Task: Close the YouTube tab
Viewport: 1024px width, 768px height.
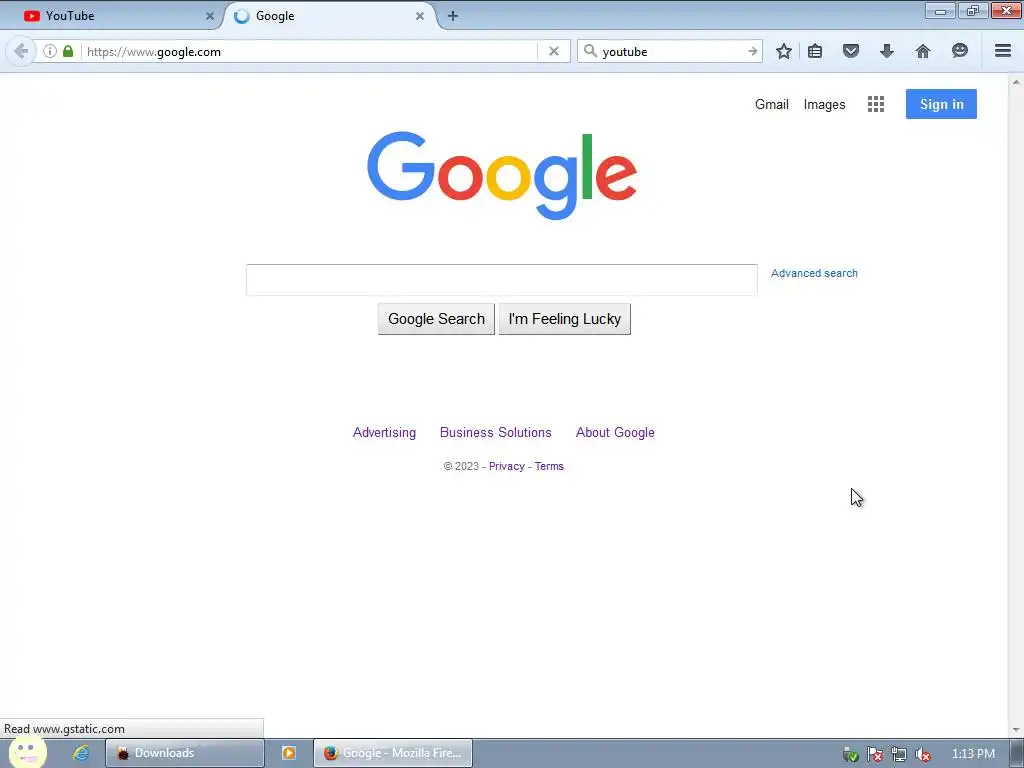Action: point(210,16)
